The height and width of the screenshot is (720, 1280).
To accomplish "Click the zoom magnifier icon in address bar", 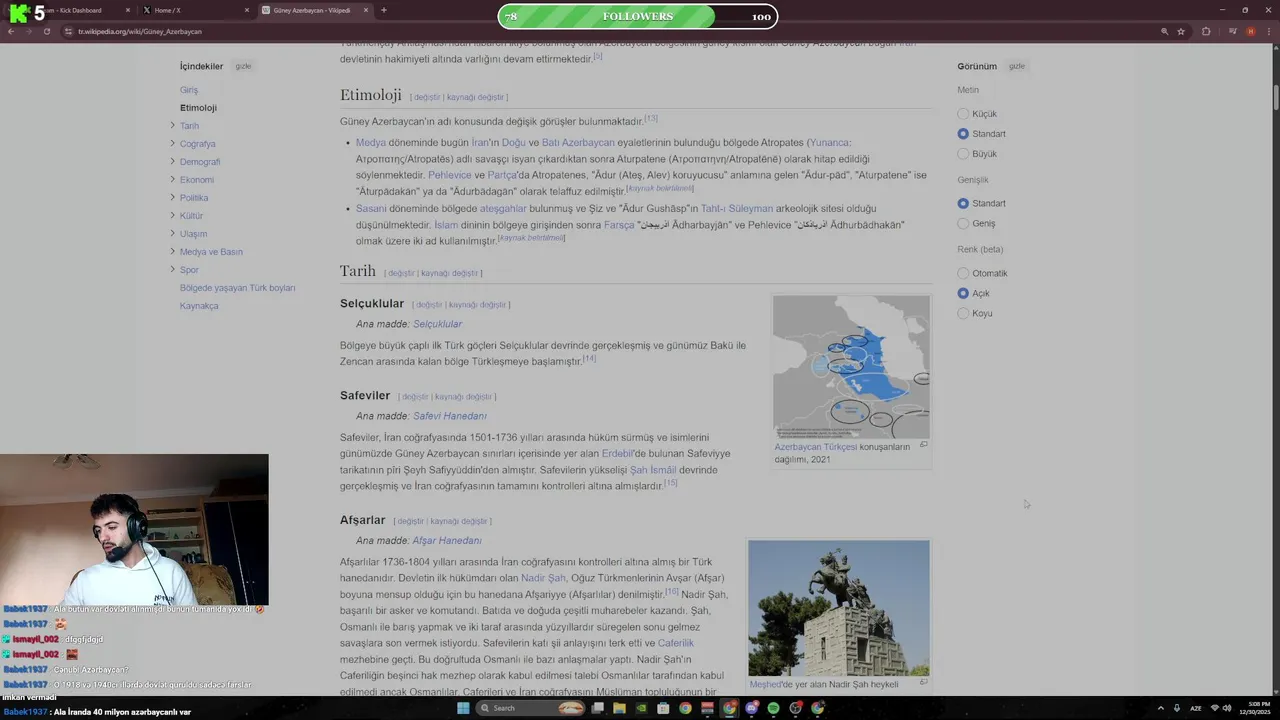I will click(1164, 31).
